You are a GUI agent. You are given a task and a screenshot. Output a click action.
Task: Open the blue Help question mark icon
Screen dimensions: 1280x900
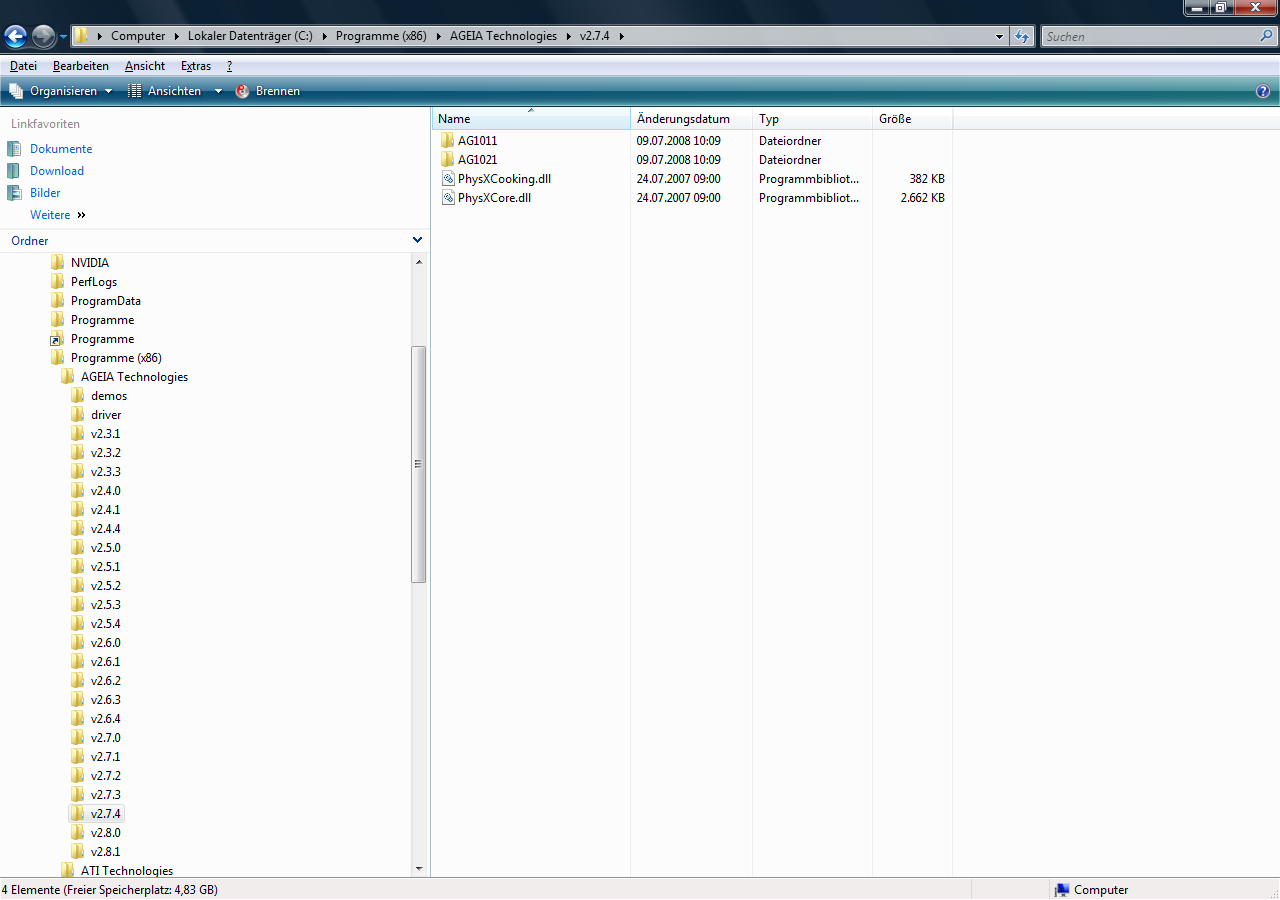coord(1263,91)
